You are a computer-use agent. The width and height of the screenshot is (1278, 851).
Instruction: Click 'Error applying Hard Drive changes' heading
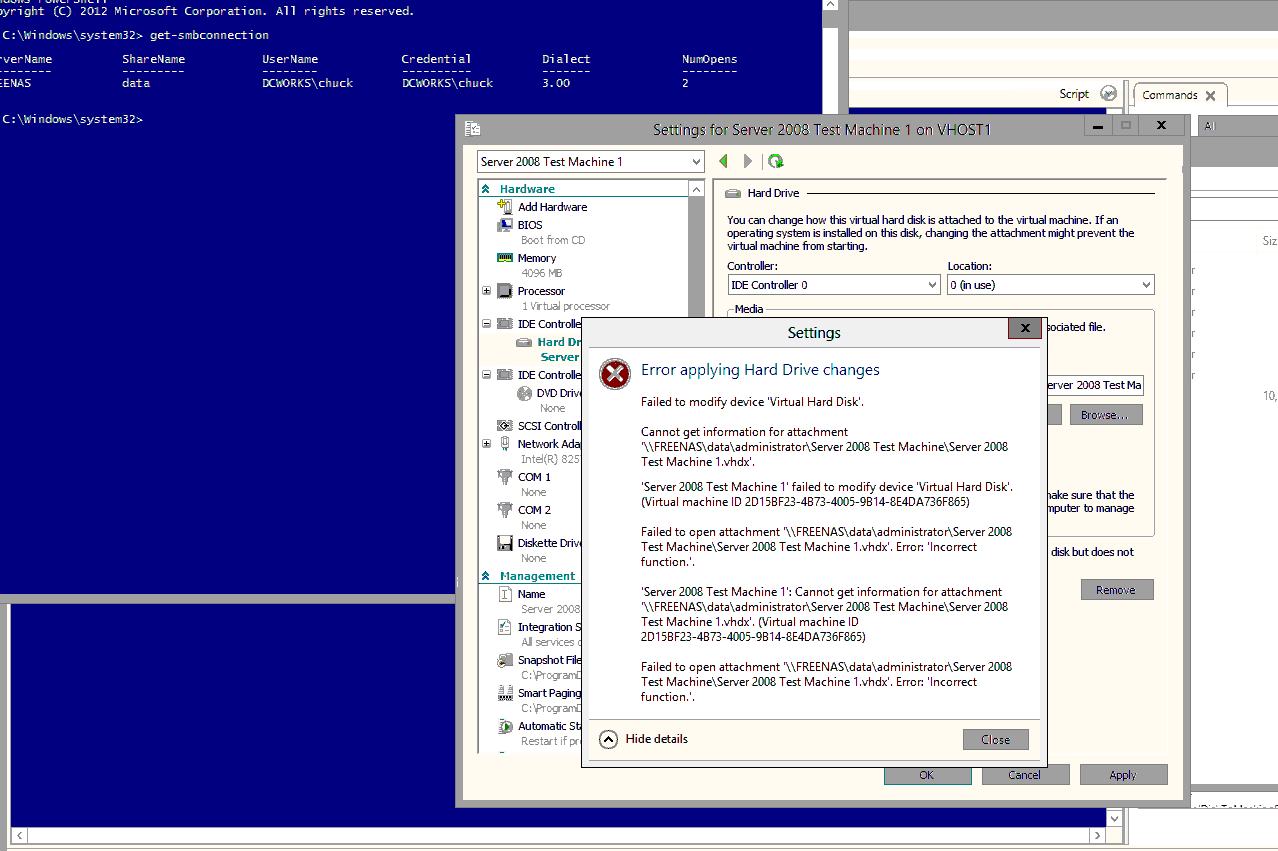point(760,370)
